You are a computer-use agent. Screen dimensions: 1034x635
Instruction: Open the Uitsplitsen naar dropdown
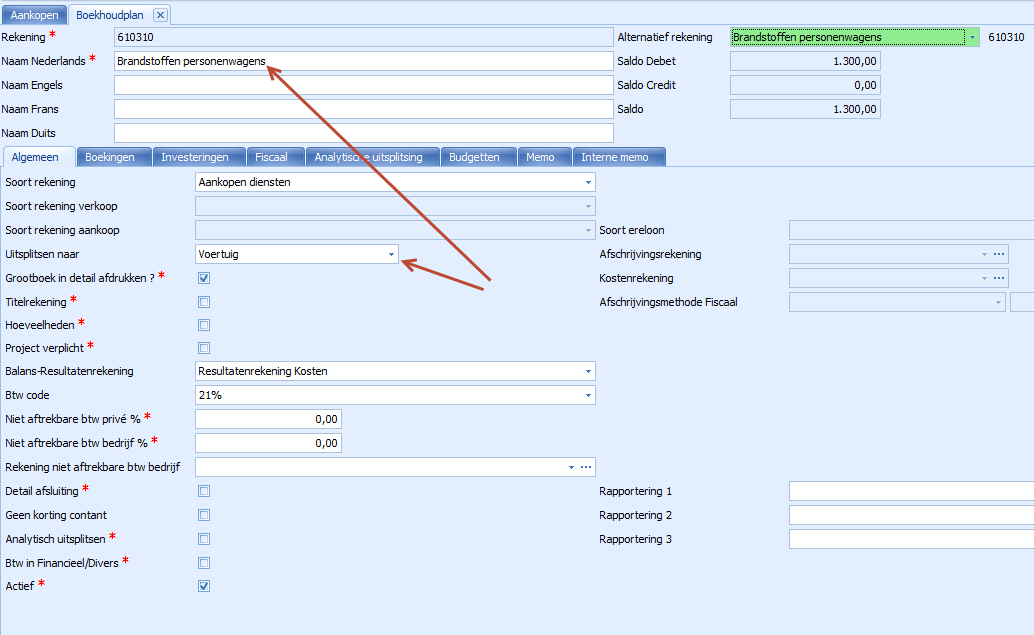[391, 254]
